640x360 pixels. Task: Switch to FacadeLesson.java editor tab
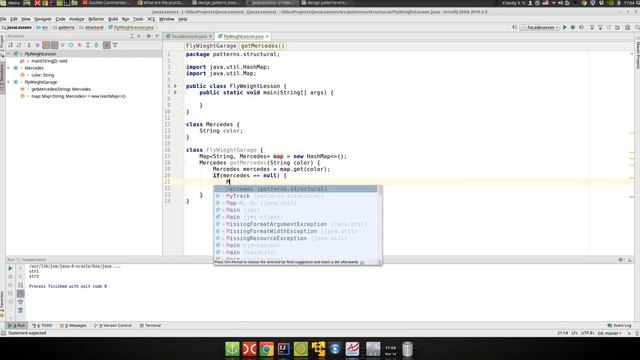click(x=188, y=36)
